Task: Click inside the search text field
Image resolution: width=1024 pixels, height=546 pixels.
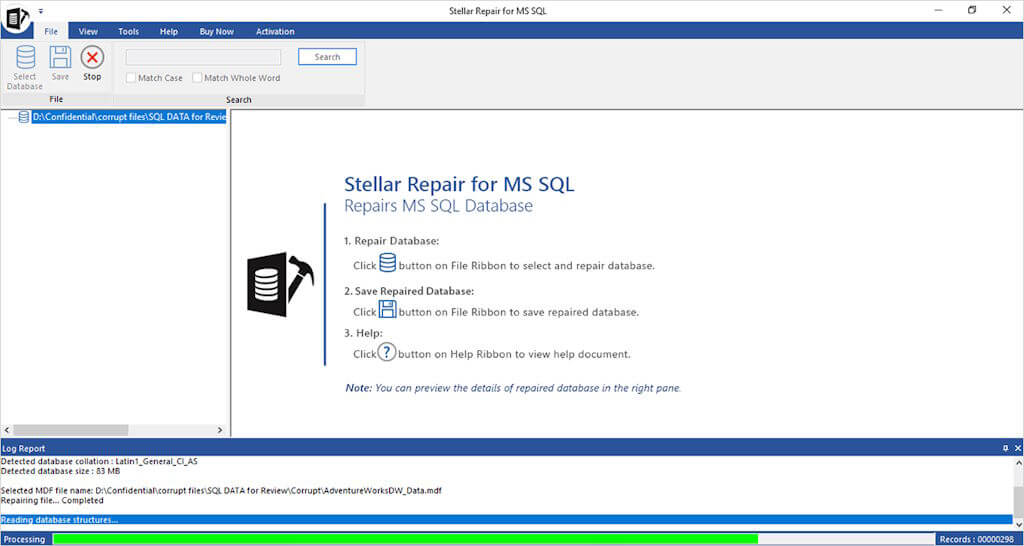Action: point(203,57)
